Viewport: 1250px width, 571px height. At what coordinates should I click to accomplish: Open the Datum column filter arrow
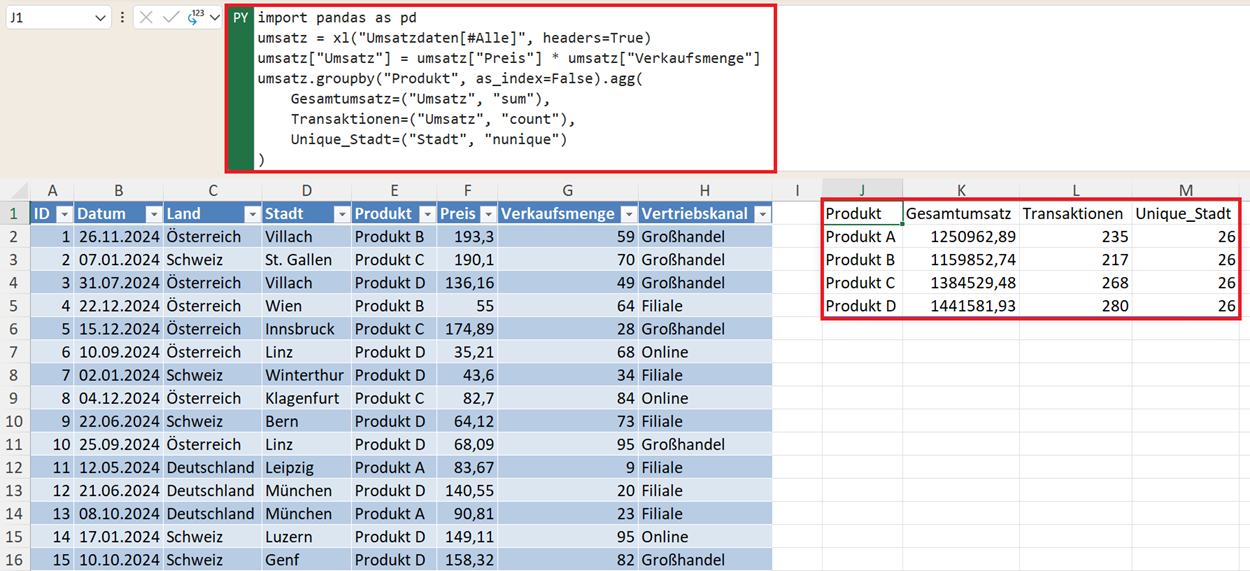click(153, 214)
